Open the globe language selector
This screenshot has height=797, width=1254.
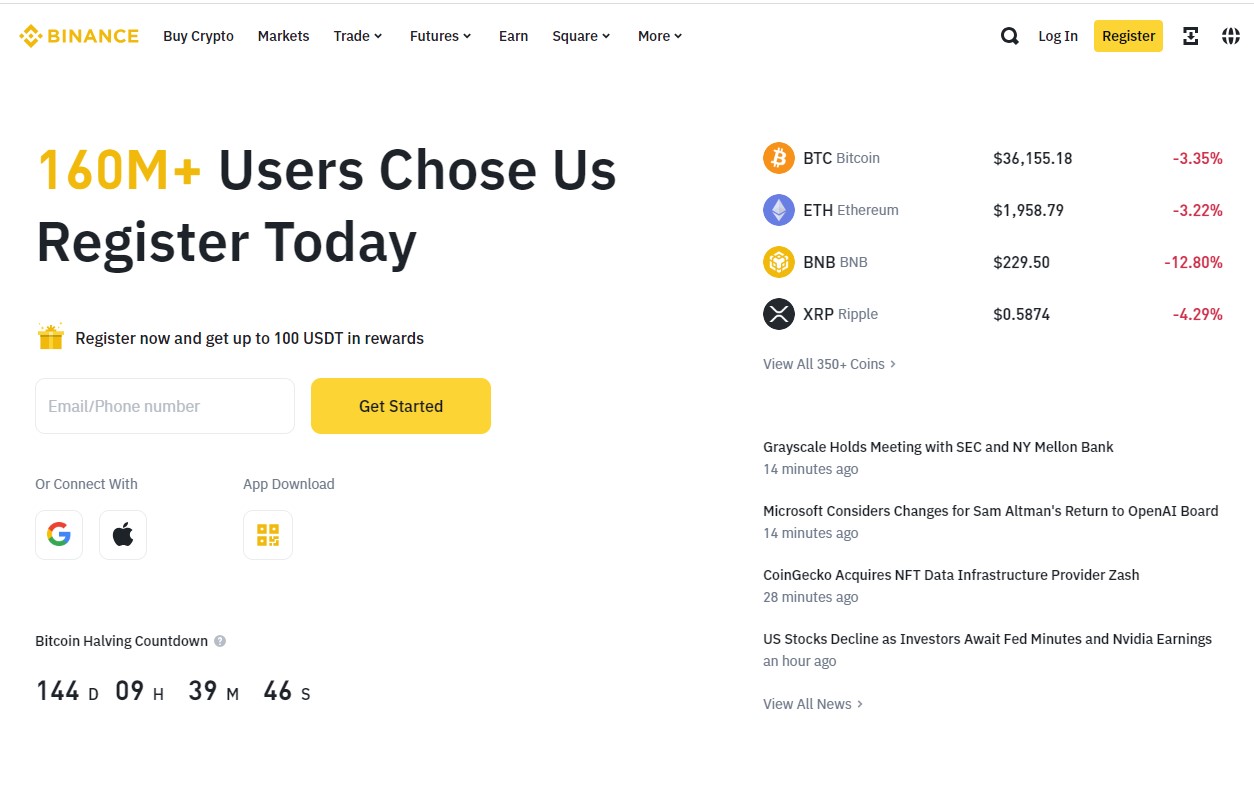point(1231,36)
